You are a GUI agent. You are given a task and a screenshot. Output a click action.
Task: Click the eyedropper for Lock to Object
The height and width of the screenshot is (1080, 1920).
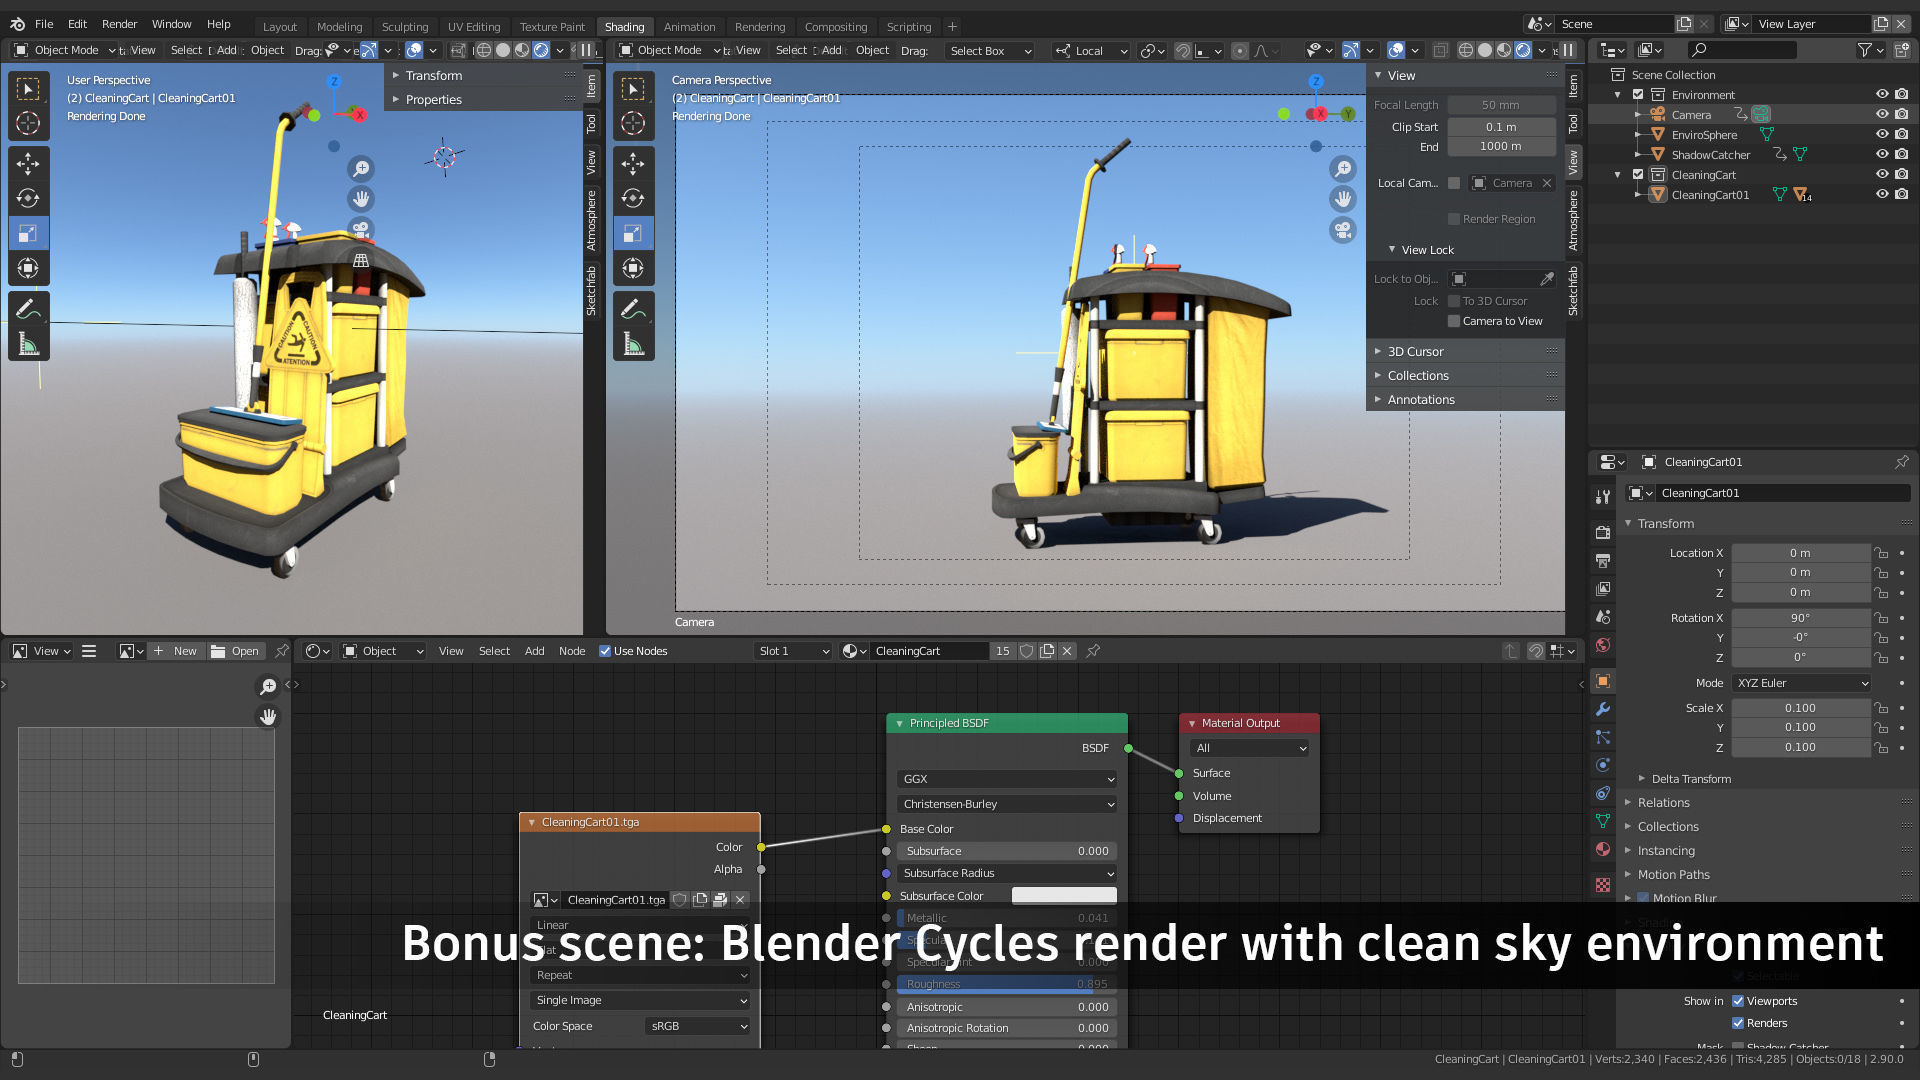1547,279
